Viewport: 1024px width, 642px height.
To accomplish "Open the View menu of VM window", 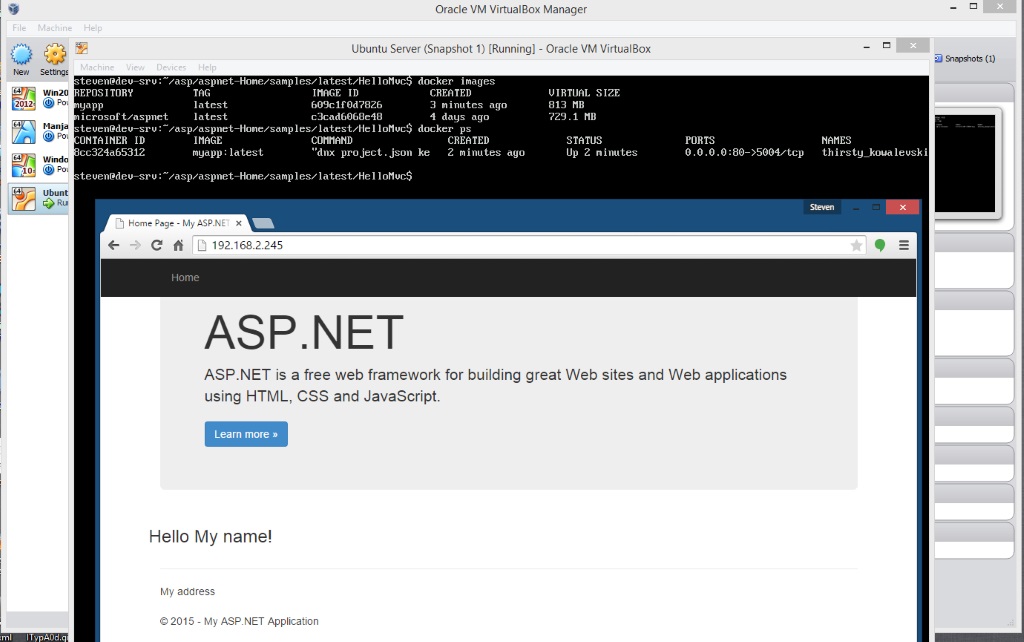I will click(x=135, y=67).
